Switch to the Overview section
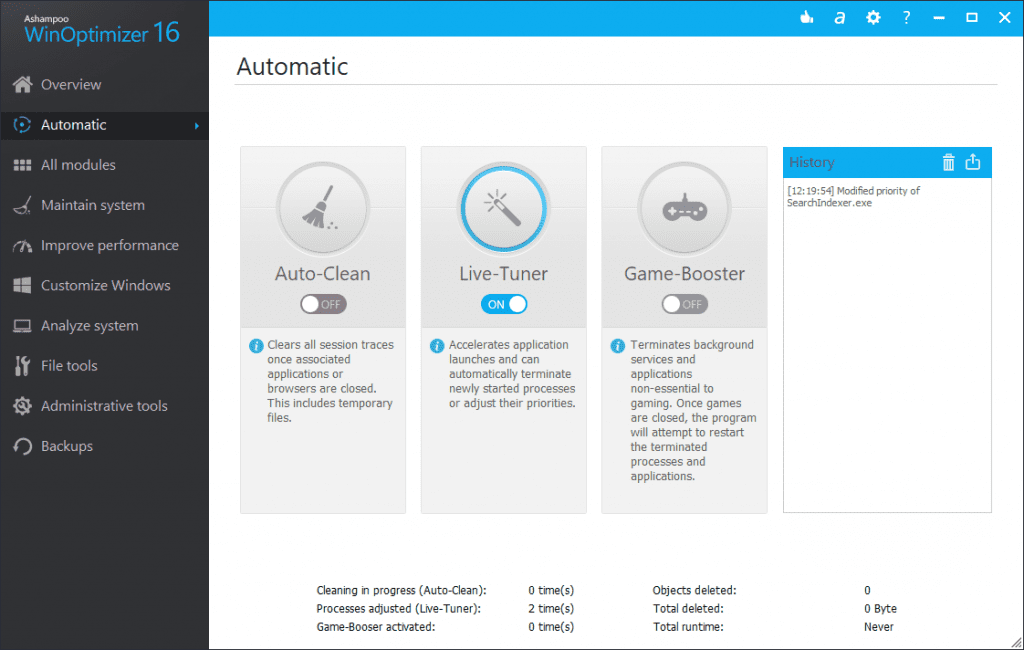This screenshot has width=1024, height=650. click(70, 85)
